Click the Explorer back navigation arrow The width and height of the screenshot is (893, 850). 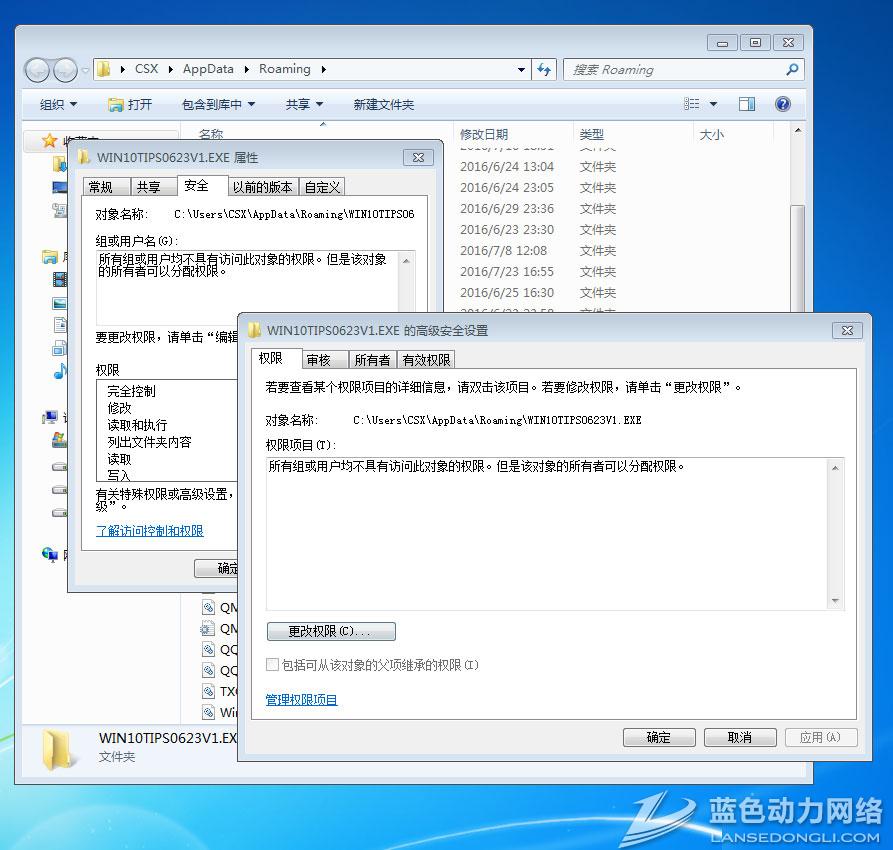coord(37,70)
